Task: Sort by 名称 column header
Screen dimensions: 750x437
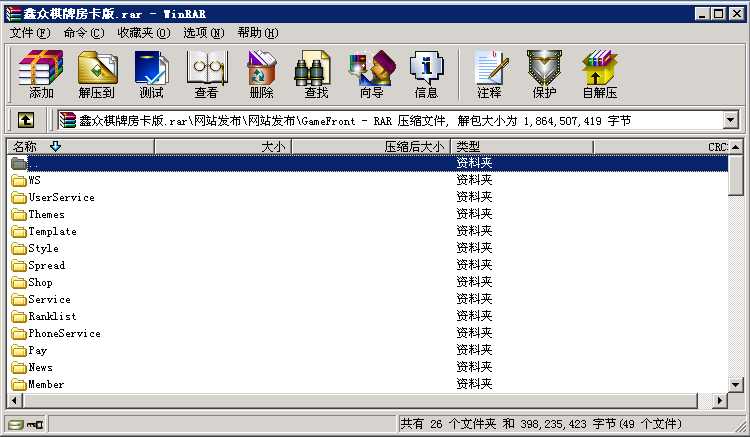Action: tap(80, 147)
